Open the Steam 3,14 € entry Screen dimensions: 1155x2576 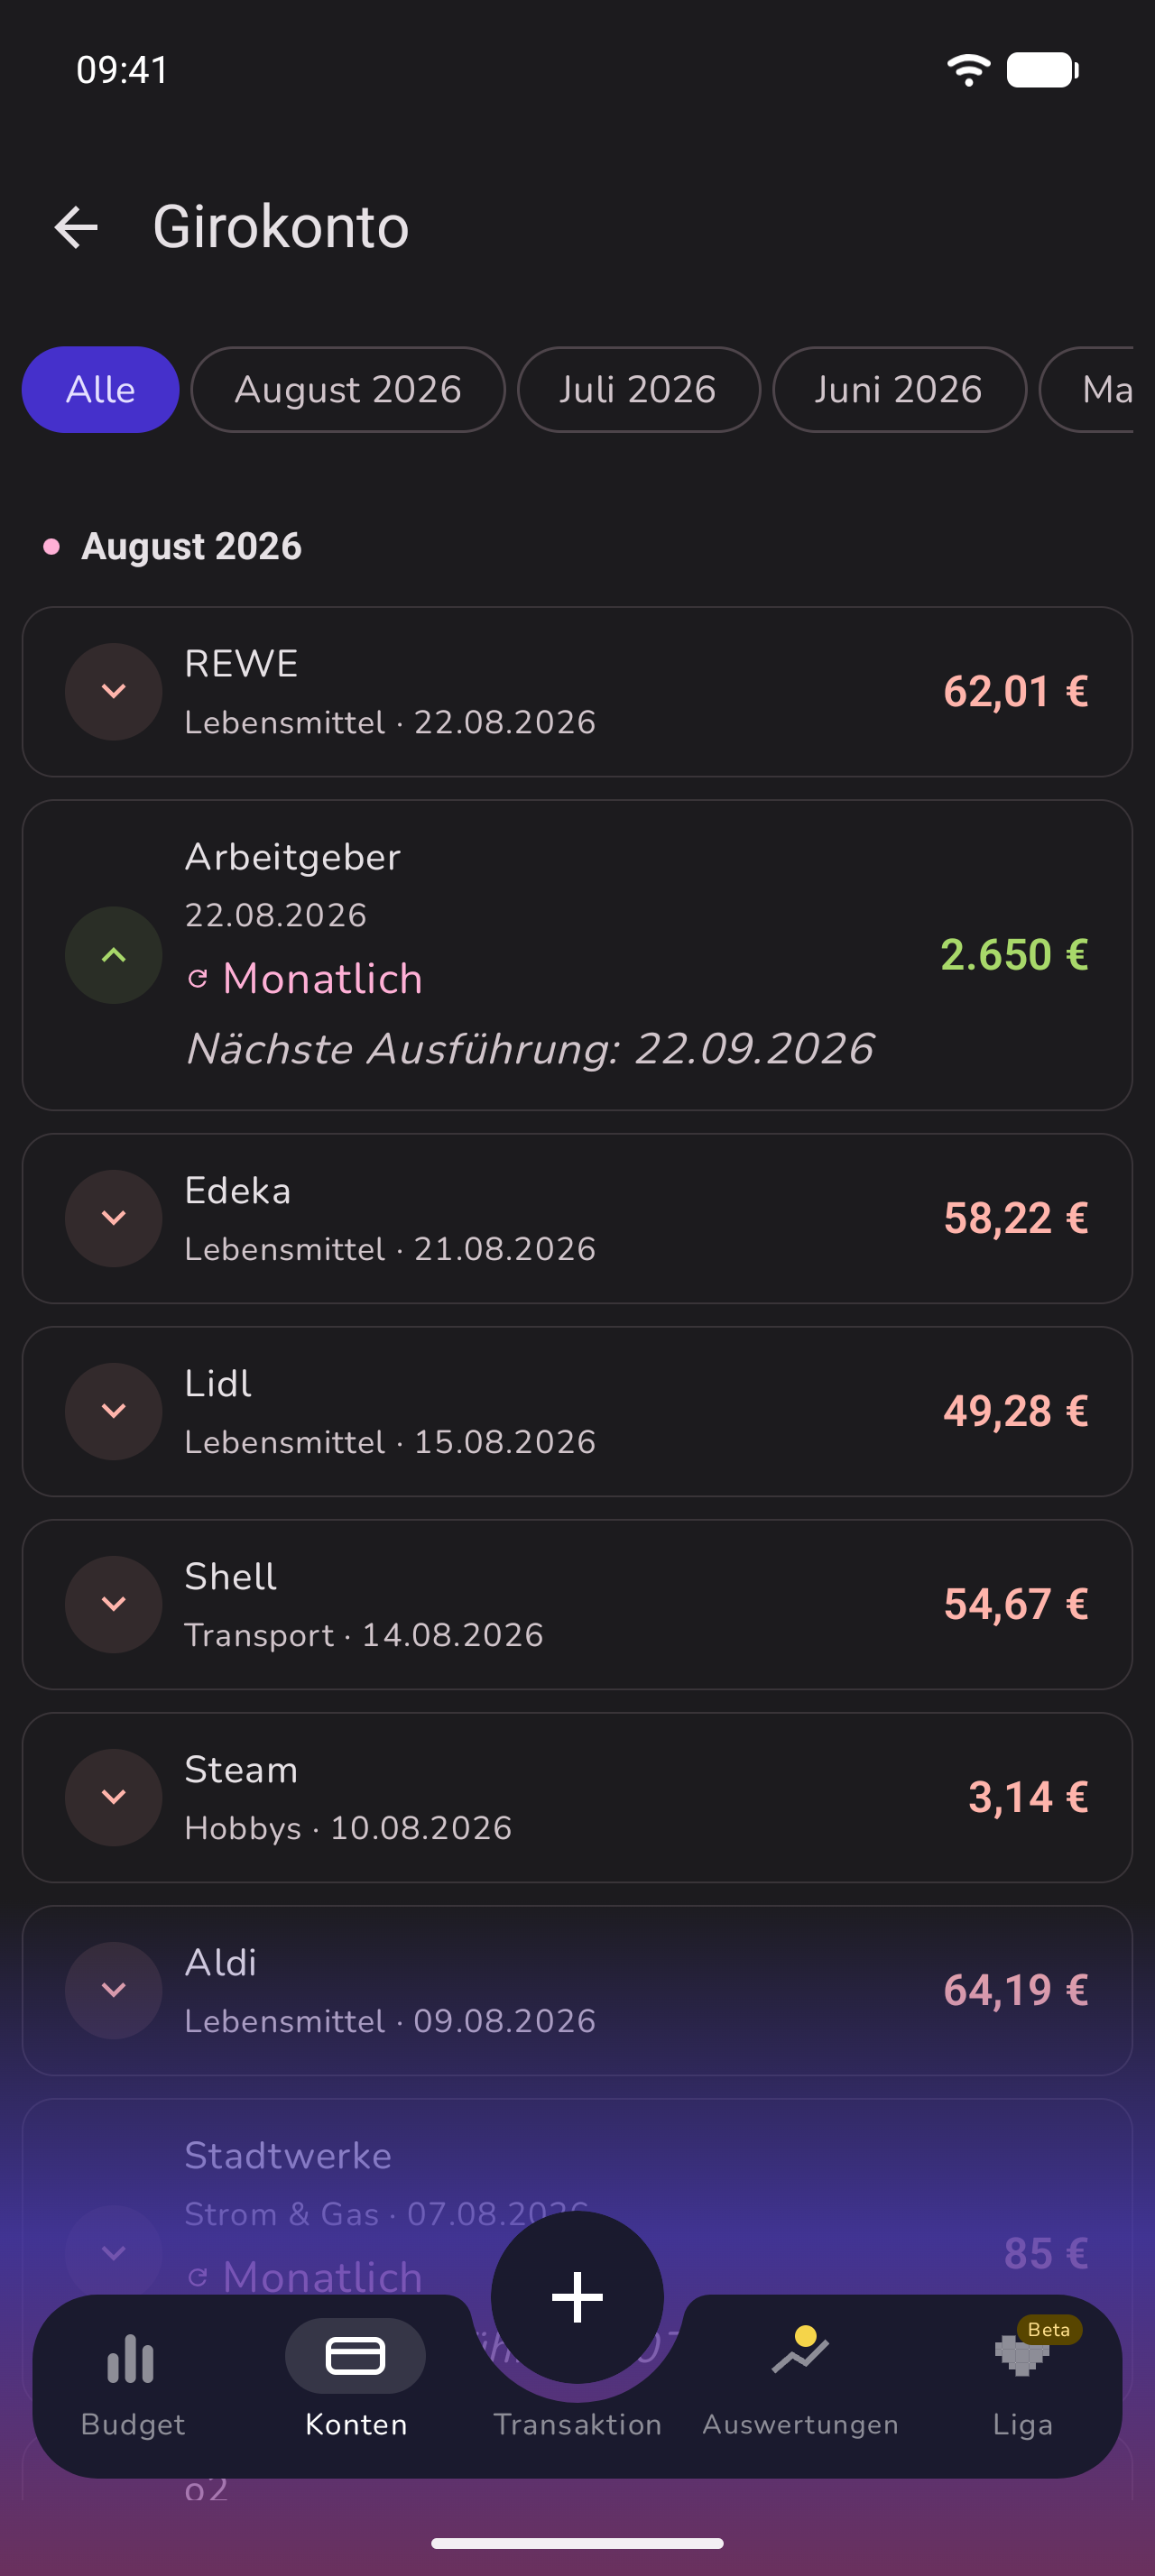[x=577, y=1797]
